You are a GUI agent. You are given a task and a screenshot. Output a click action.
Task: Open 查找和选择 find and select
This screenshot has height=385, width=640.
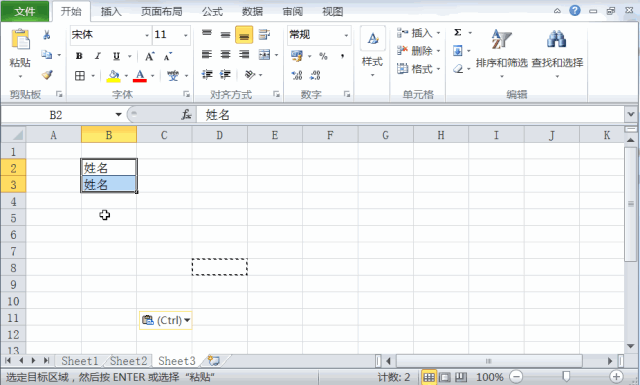pyautogui.click(x=557, y=53)
